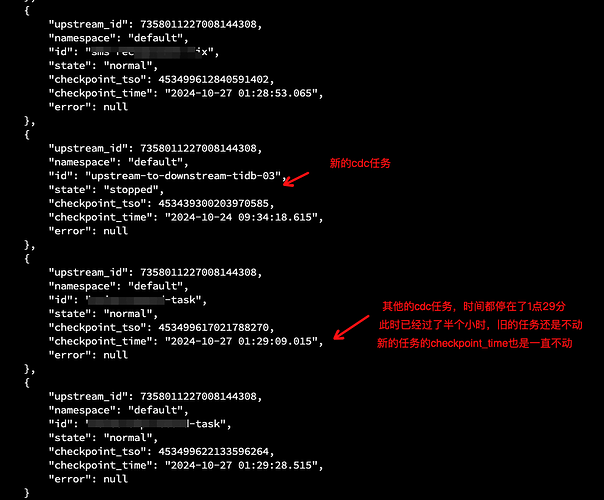604x500 pixels.
Task: Click checkpoint_time "2024-10-27 01:28:53.065"
Action: 241,94
